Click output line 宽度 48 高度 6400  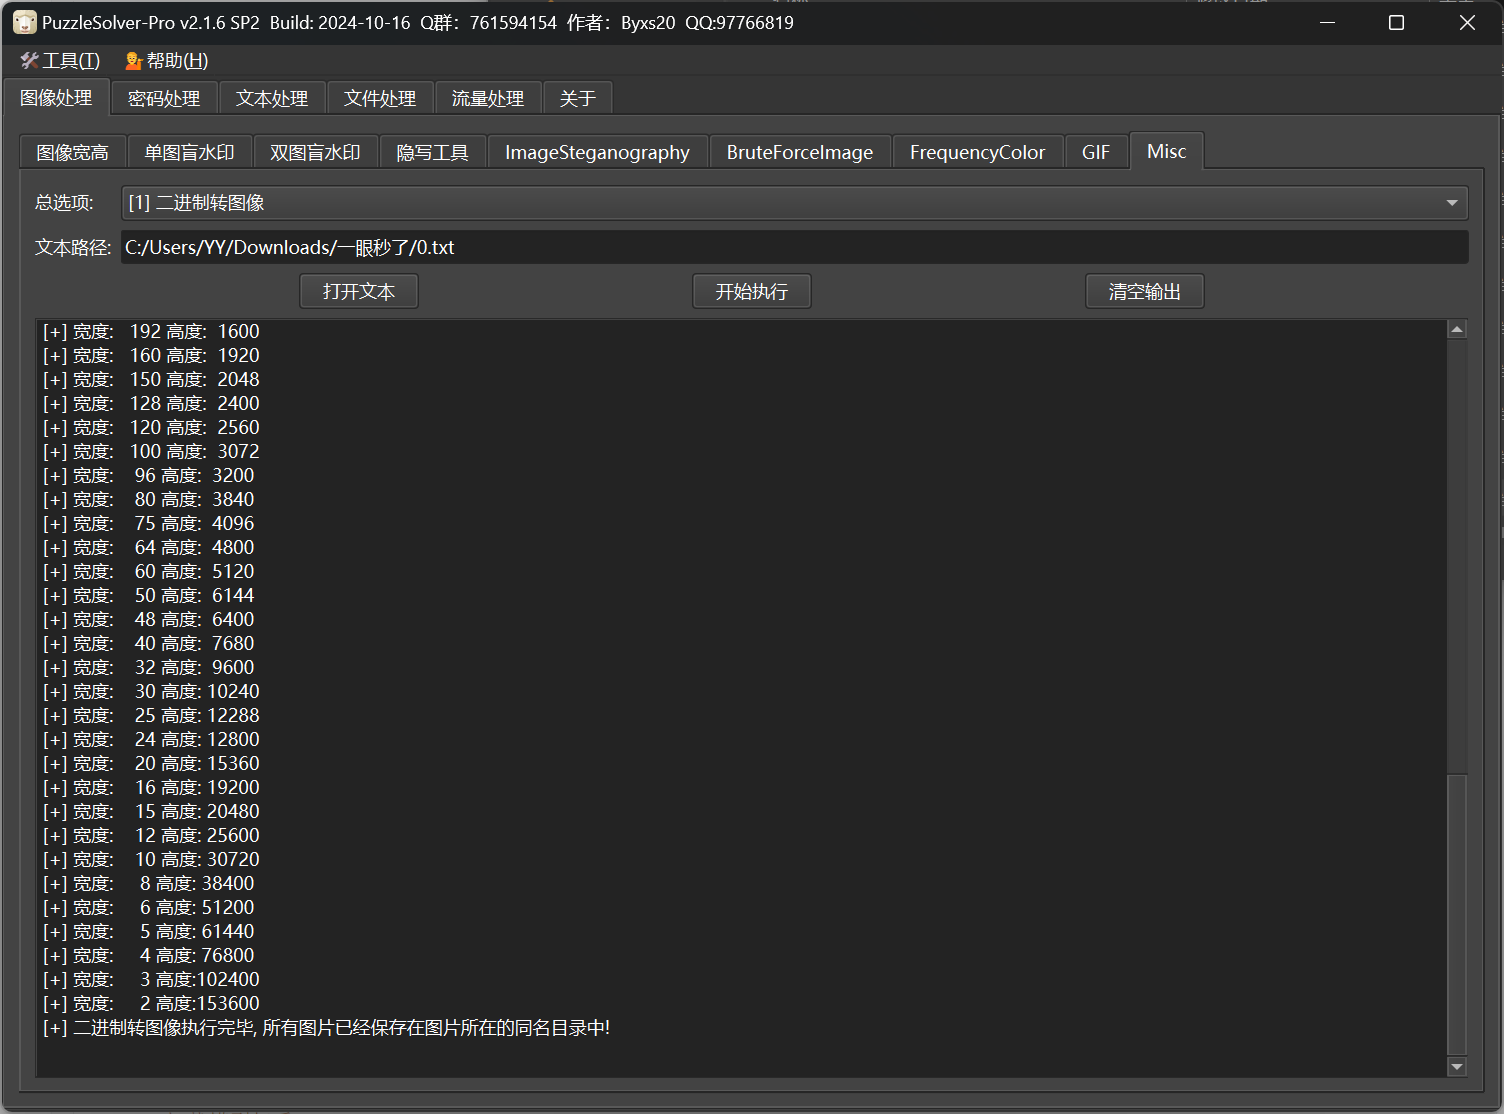148,619
